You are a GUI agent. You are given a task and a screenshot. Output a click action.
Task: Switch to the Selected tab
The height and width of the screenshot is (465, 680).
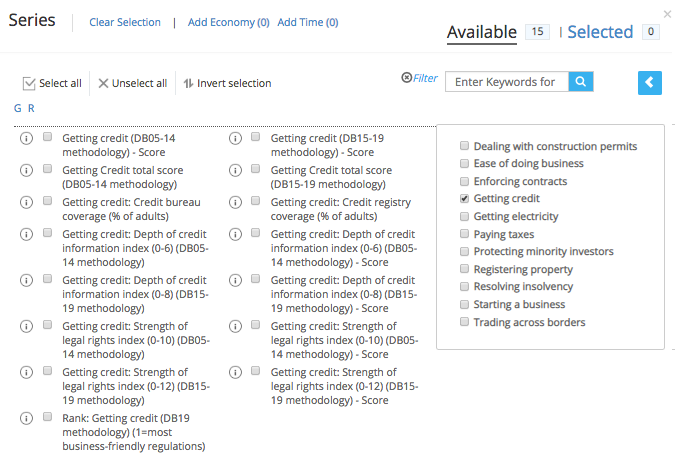[x=600, y=32]
